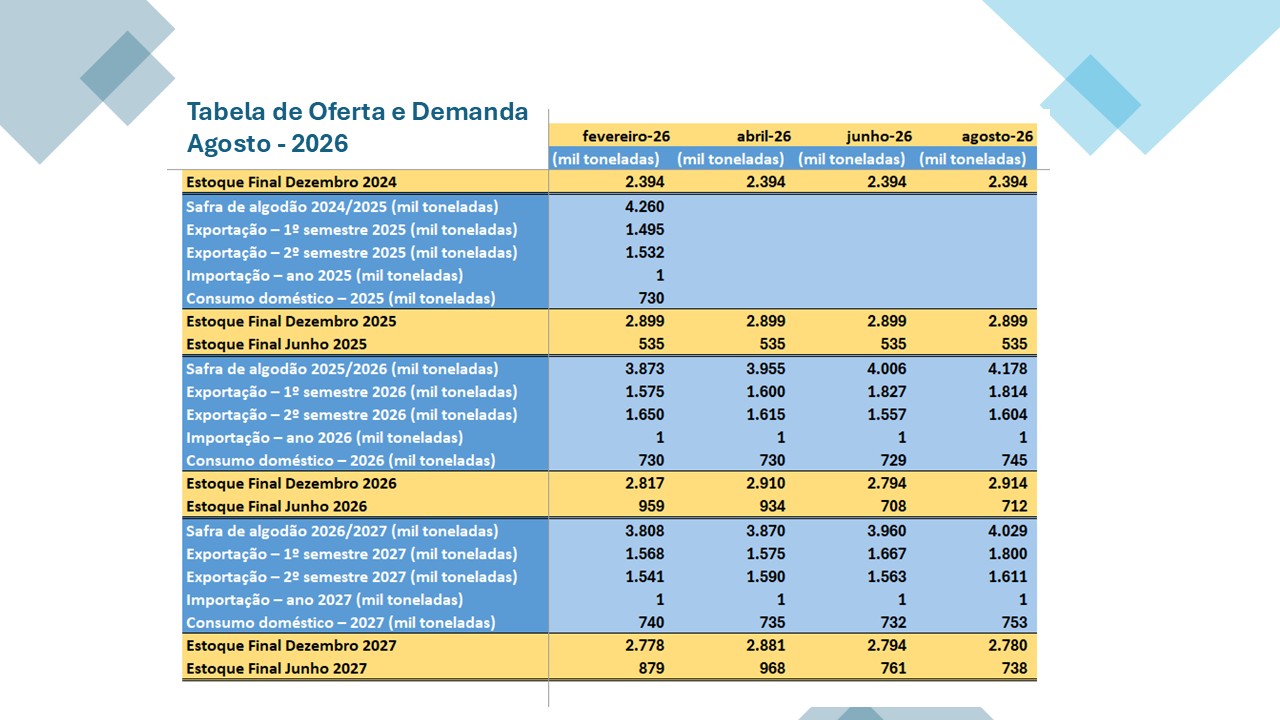Image resolution: width=1280 pixels, height=720 pixels.
Task: Click value 1.495 in Exportação 1º semestre 2025
Action: pyautogui.click(x=645, y=230)
